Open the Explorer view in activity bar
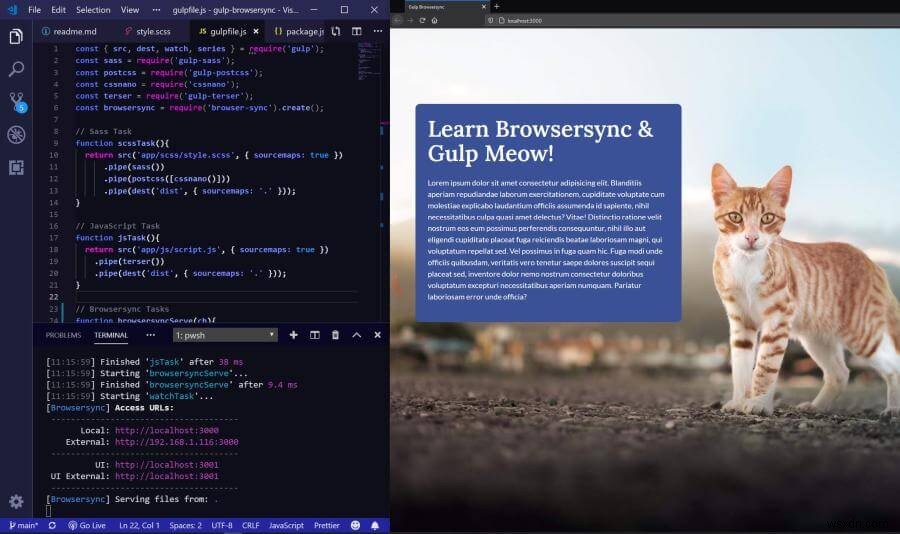900x534 pixels. coord(16,37)
